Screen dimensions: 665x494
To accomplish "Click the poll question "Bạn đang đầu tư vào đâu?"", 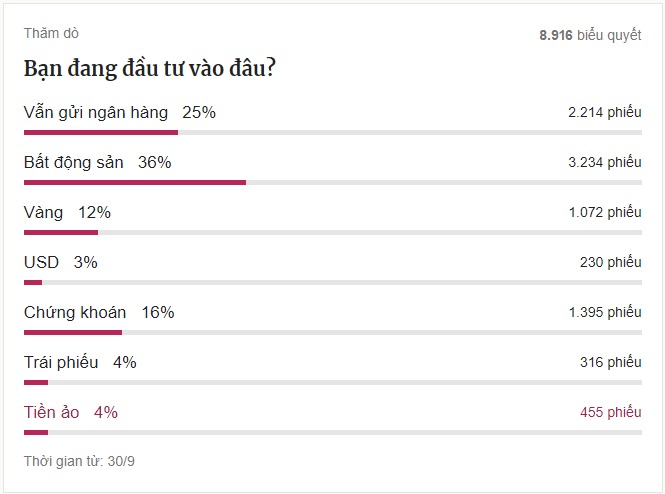I will click(x=150, y=69).
